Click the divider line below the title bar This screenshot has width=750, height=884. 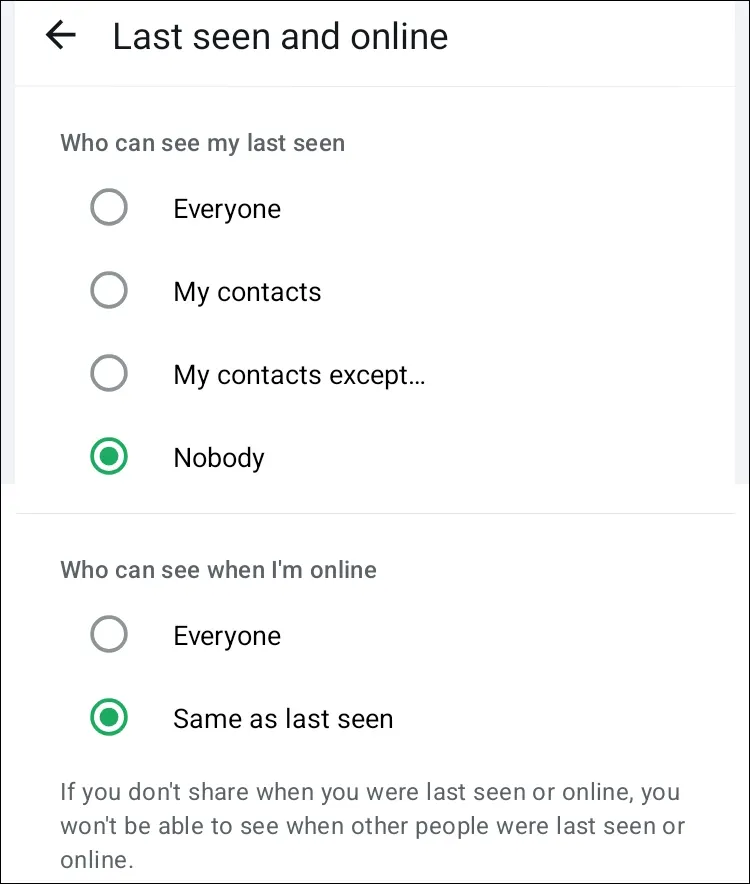[x=375, y=87]
